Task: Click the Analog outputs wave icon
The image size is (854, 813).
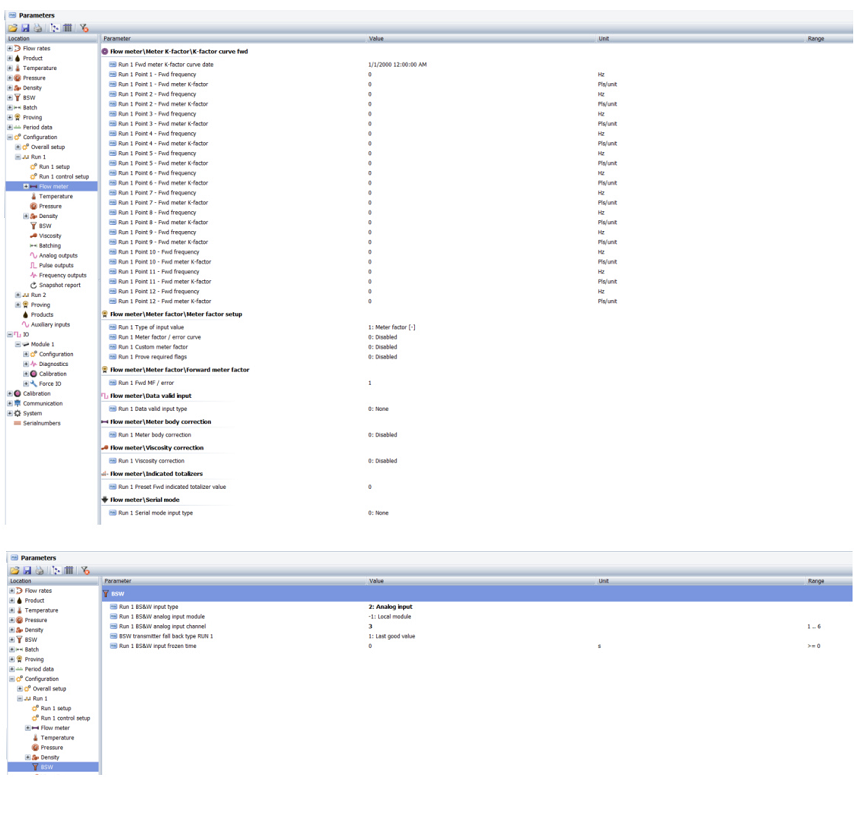Action: [x=33, y=255]
